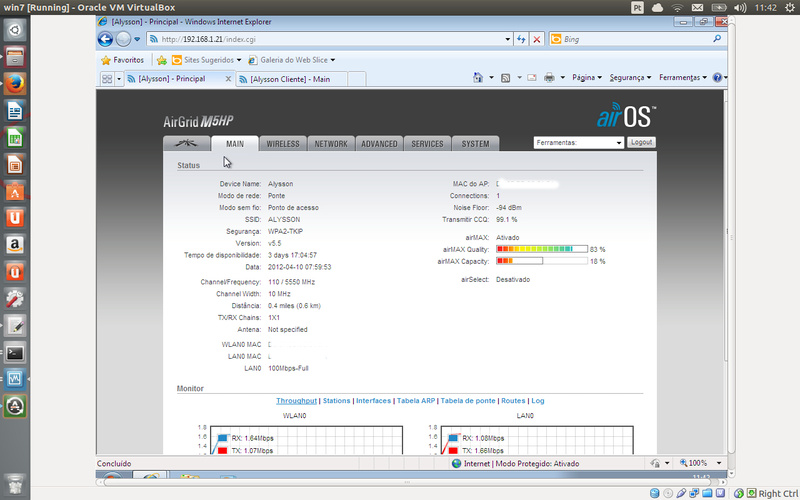Switch to the [Alysson Cliente] - Main browser tab
800x500 pixels.
coord(291,79)
